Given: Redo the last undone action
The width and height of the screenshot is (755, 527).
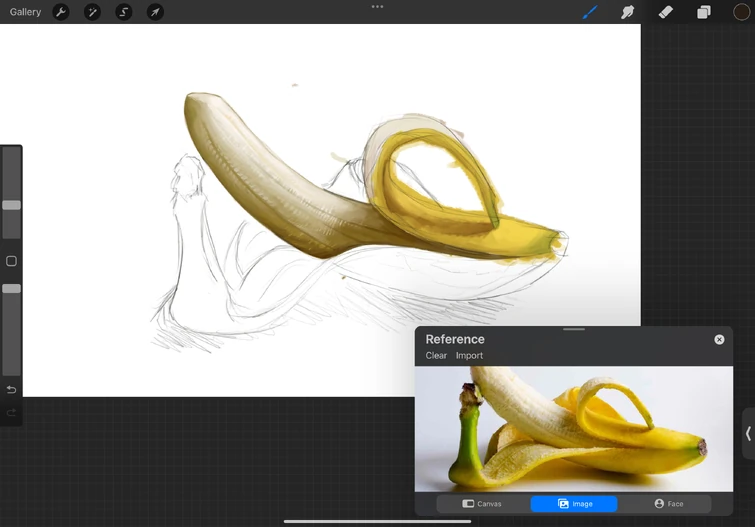Looking at the screenshot, I should click(x=11, y=412).
